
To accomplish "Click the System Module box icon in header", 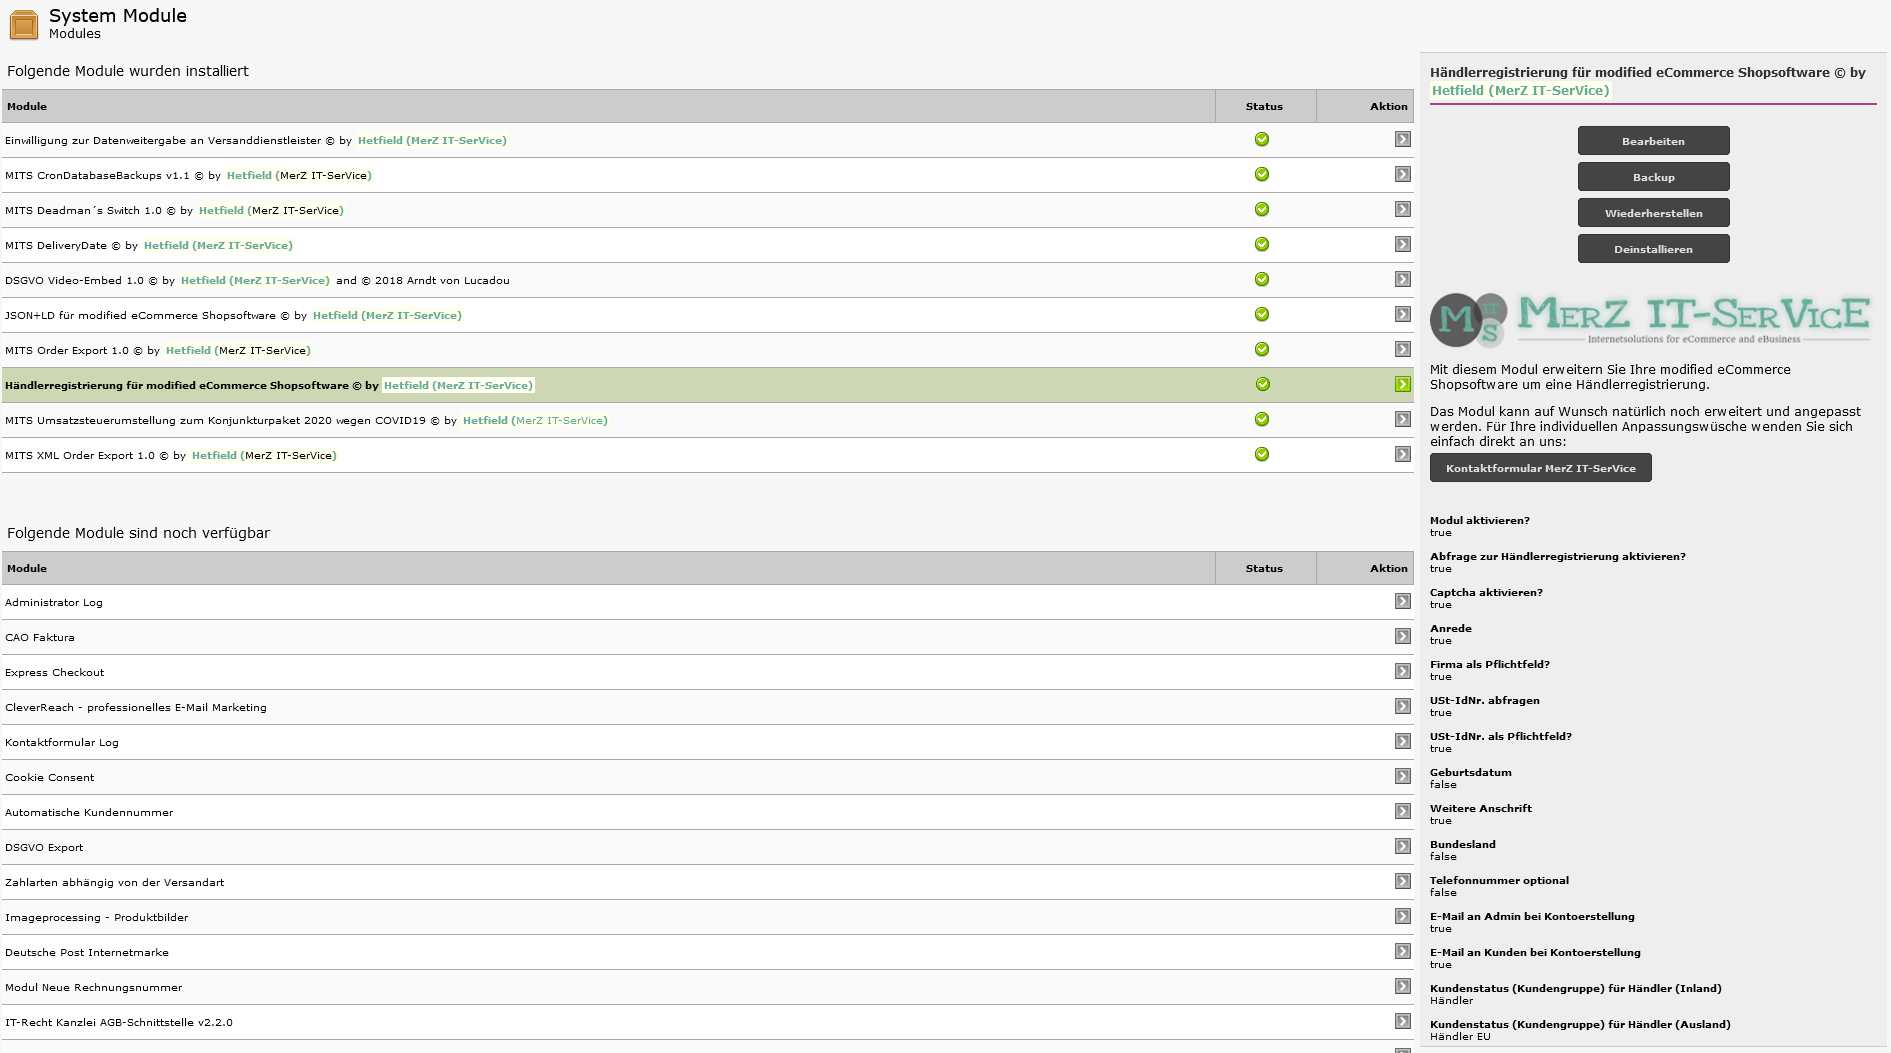I will pos(23,25).
